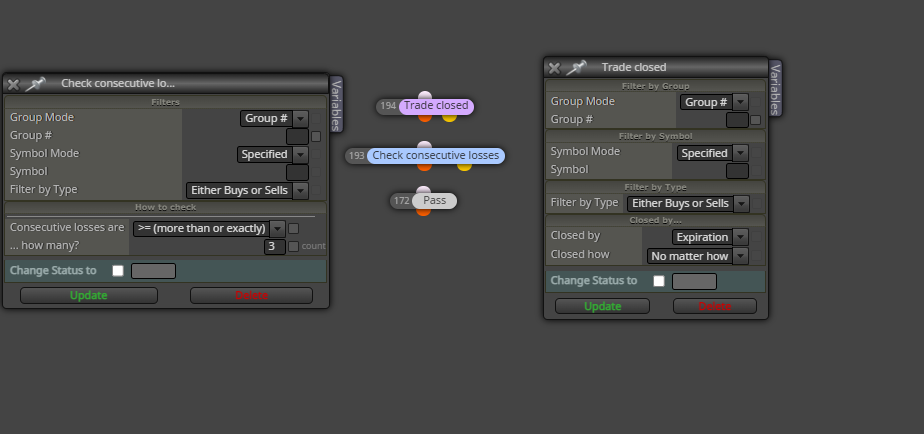Select the grey Pass block
This screenshot has height=434, width=924.
tap(434, 200)
